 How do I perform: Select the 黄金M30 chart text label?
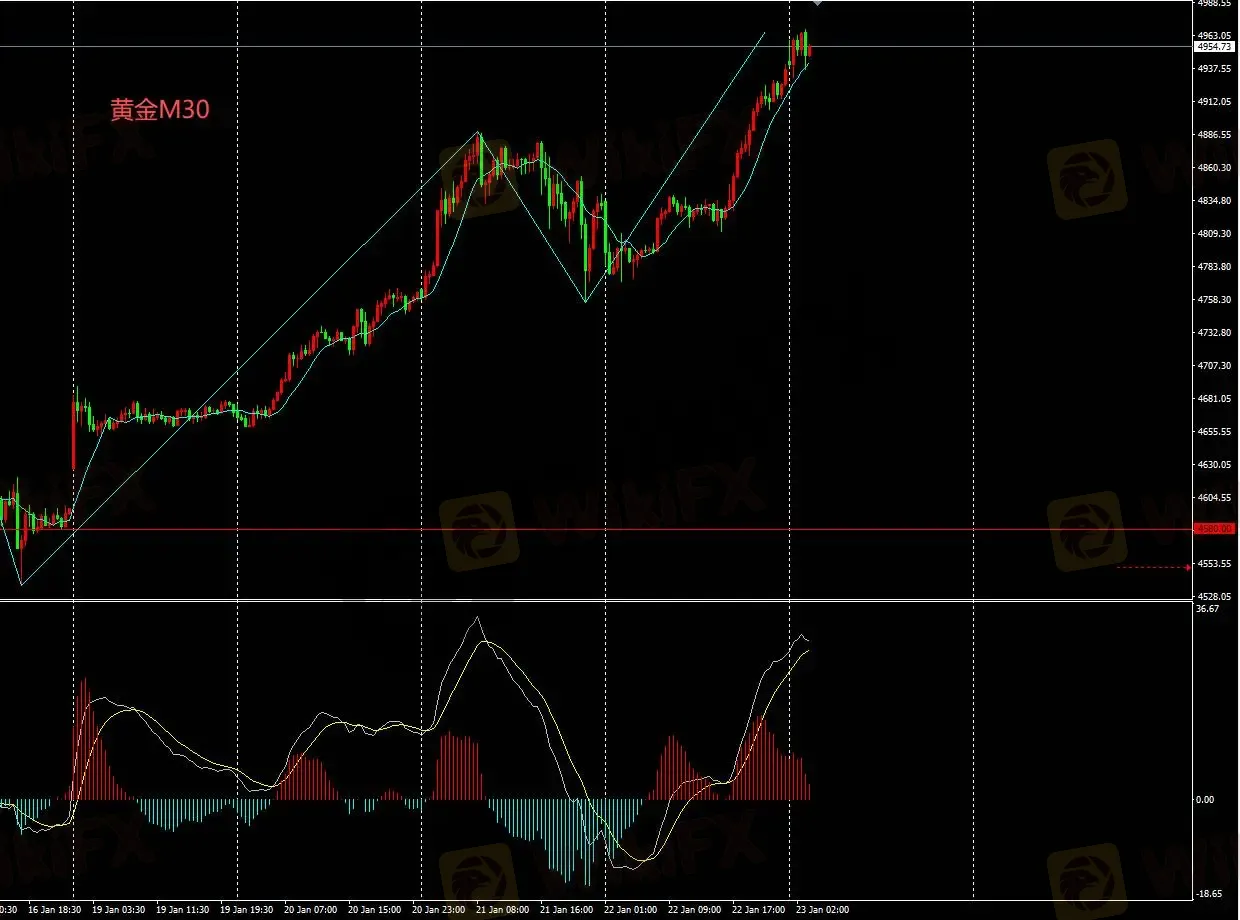click(x=160, y=111)
